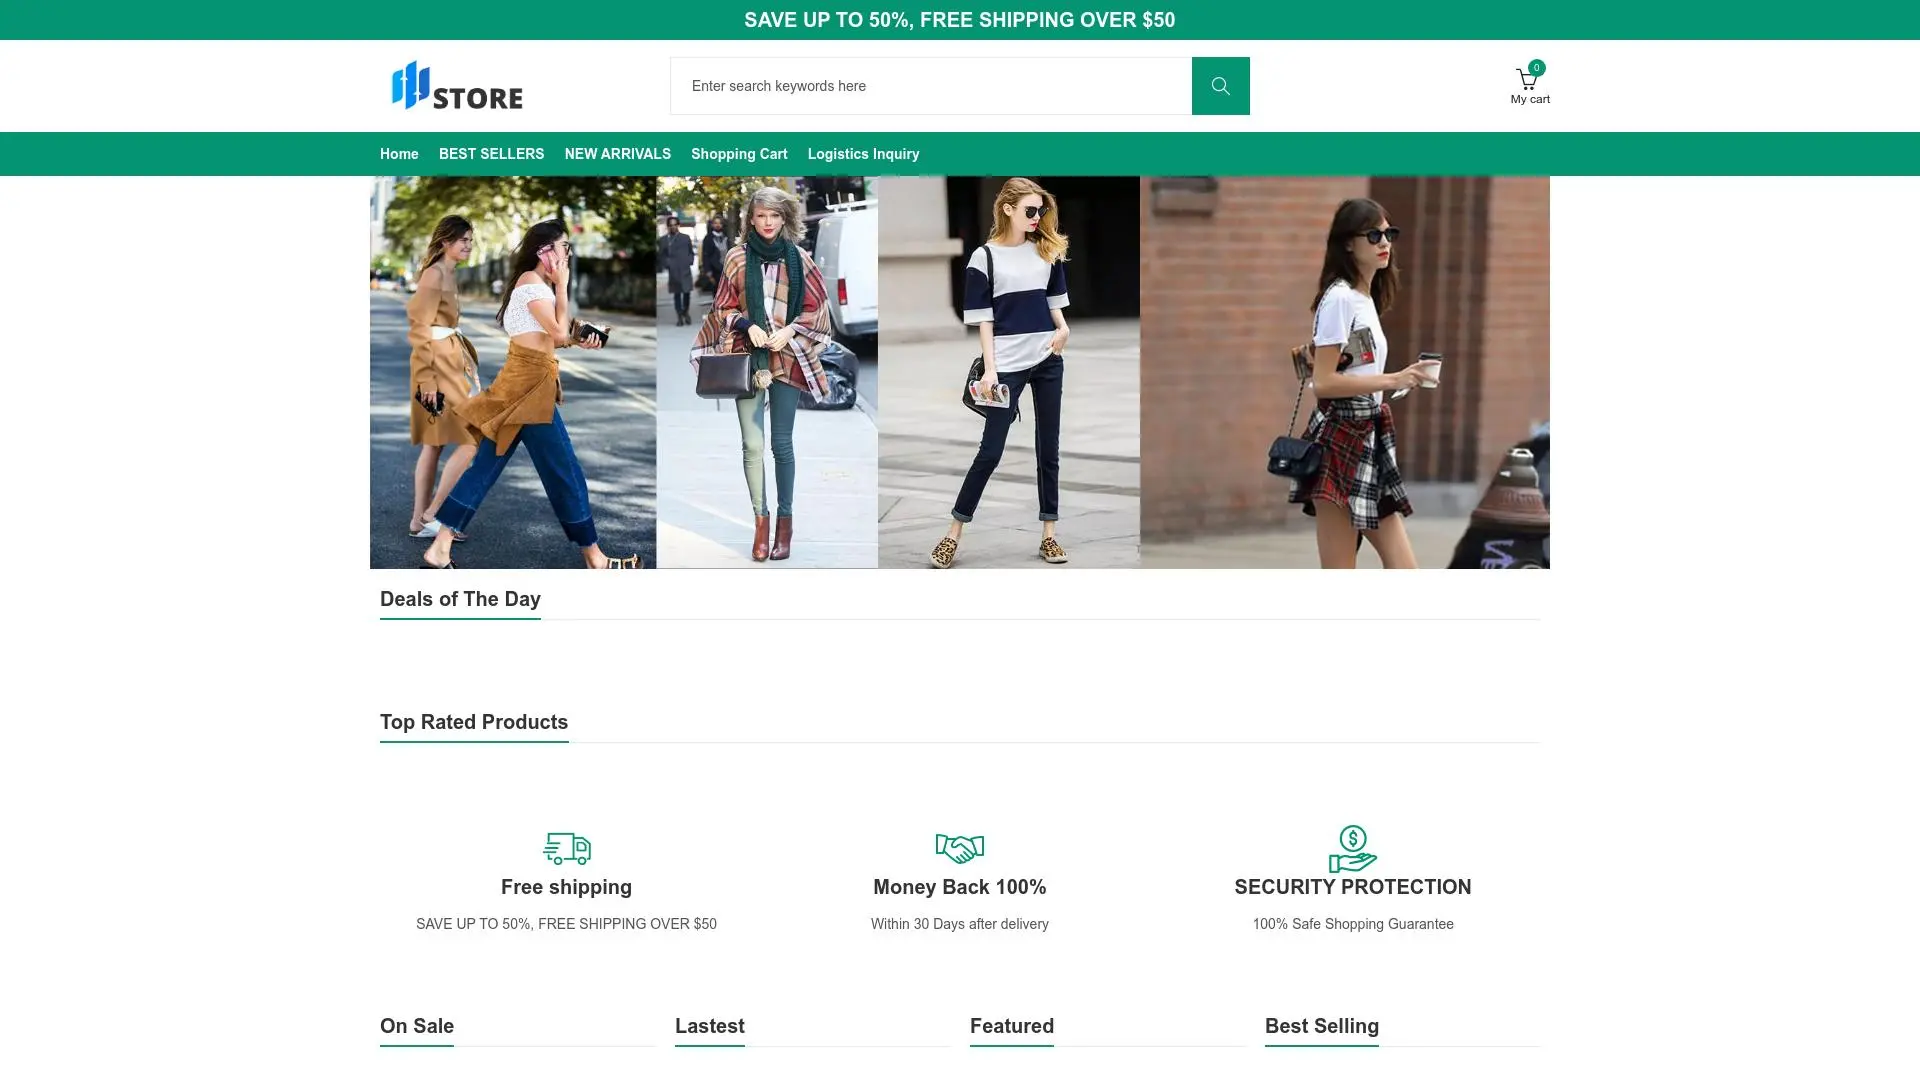Screen dimensions: 1920x1080
Task: Click the Money Back handshake icon
Action: point(959,848)
